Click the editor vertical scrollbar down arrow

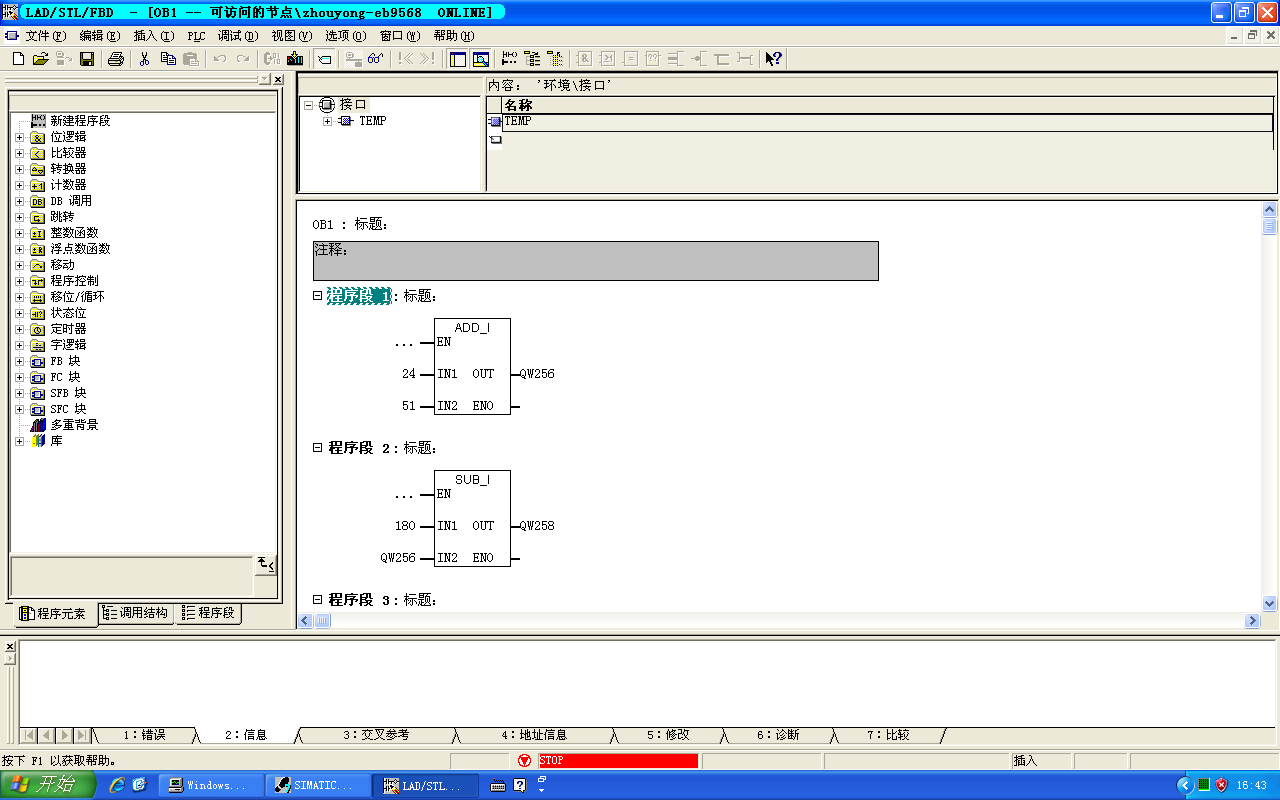coord(1270,603)
